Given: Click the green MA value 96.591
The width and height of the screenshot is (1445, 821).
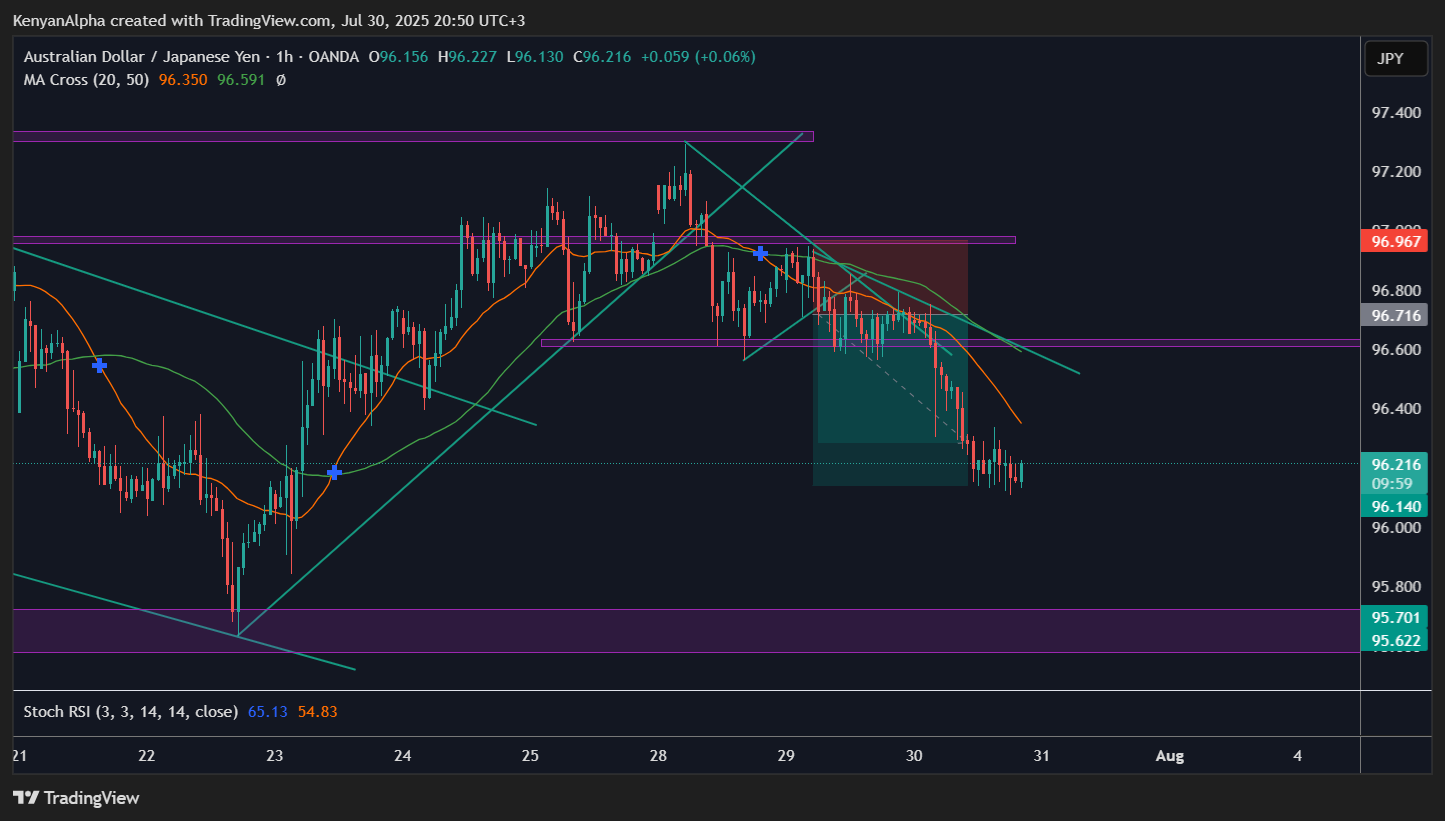Looking at the screenshot, I should coord(241,80).
